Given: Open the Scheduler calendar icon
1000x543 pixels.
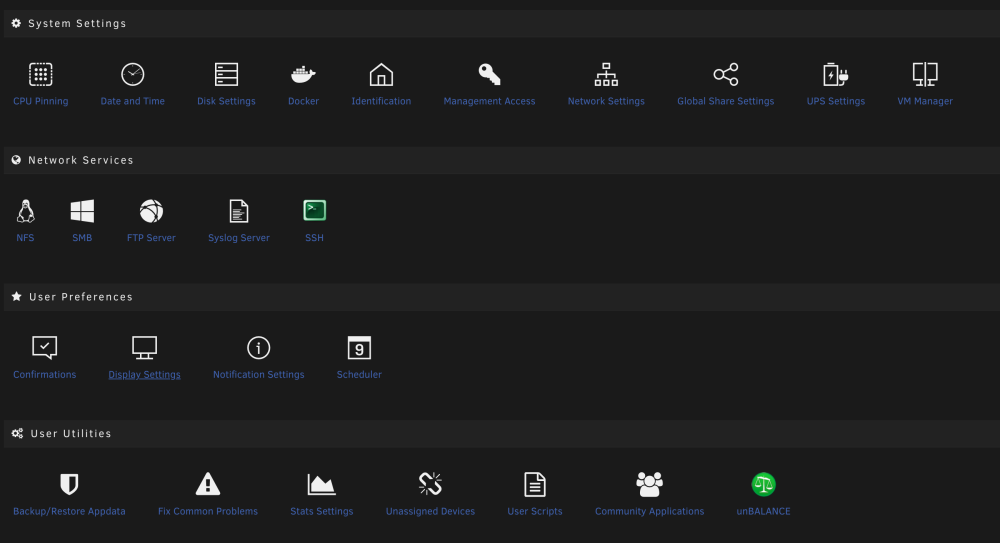Looking at the screenshot, I should point(359,348).
